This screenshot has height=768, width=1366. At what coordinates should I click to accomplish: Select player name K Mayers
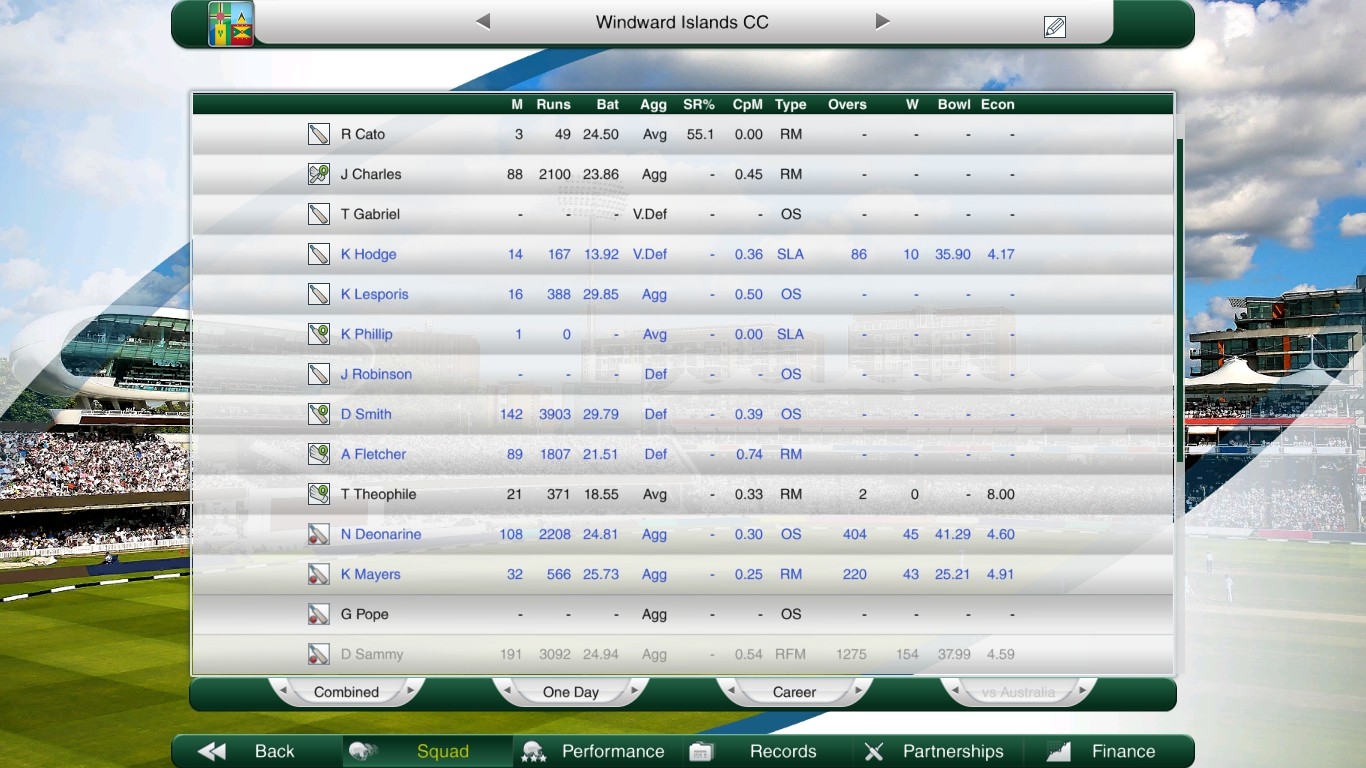click(x=370, y=574)
